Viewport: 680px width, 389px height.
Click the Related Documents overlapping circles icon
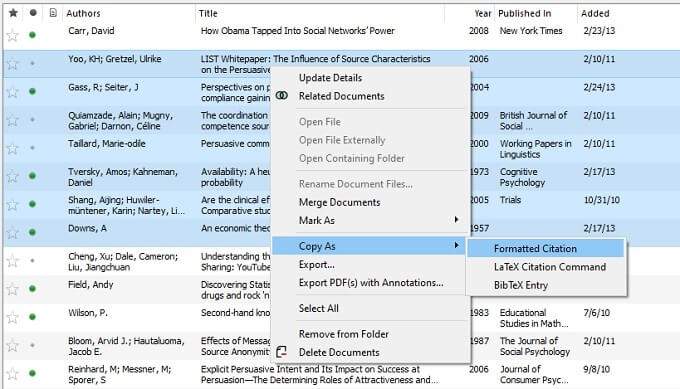click(282, 95)
